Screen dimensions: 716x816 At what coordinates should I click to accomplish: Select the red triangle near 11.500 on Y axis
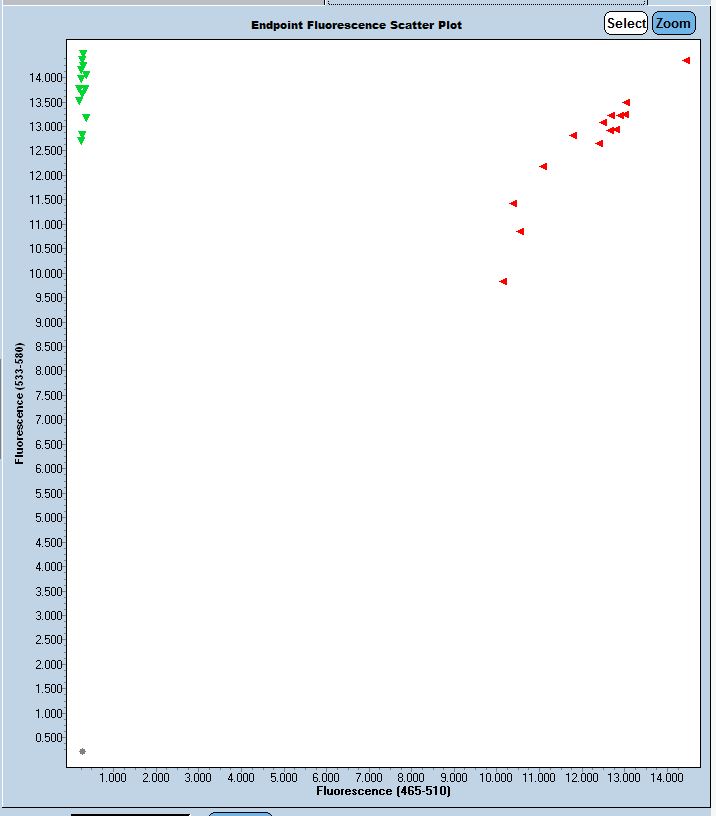[x=513, y=204]
